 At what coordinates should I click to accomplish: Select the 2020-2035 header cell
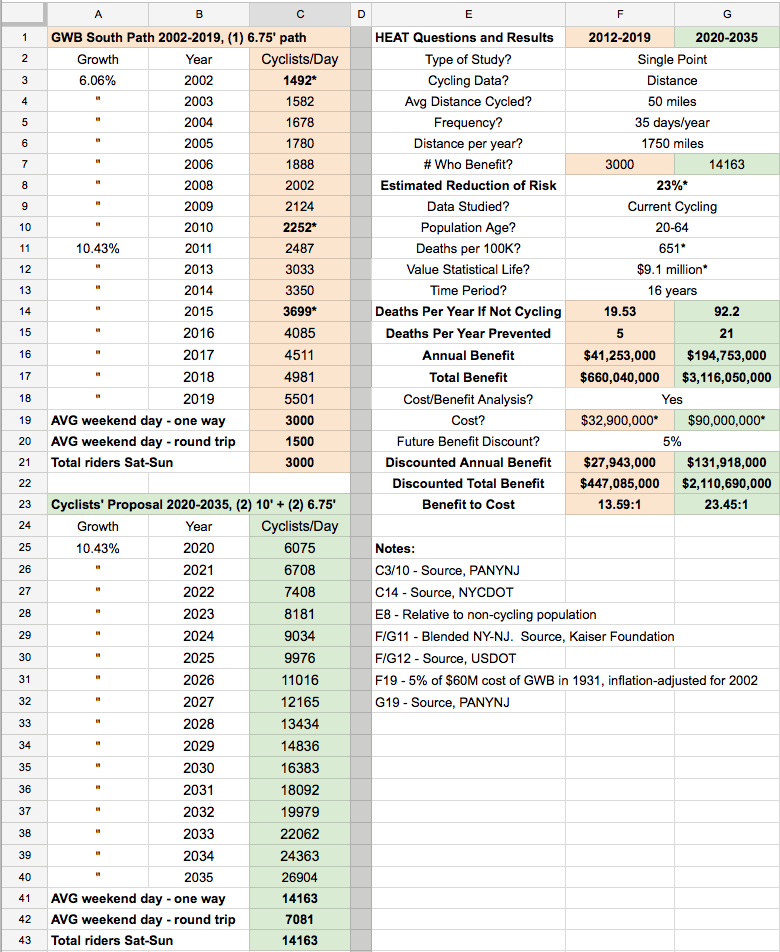coord(726,37)
